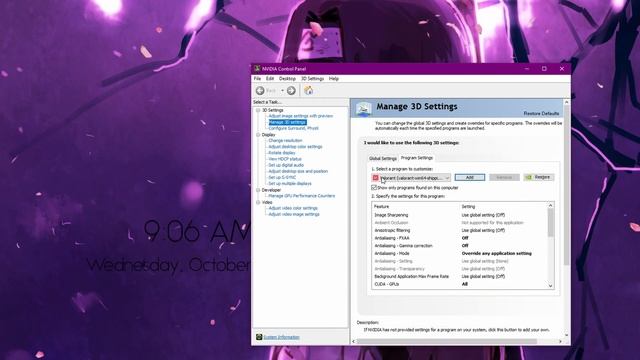This screenshot has height=360, width=640.
Task: Open Rotate display task
Action: point(282,153)
